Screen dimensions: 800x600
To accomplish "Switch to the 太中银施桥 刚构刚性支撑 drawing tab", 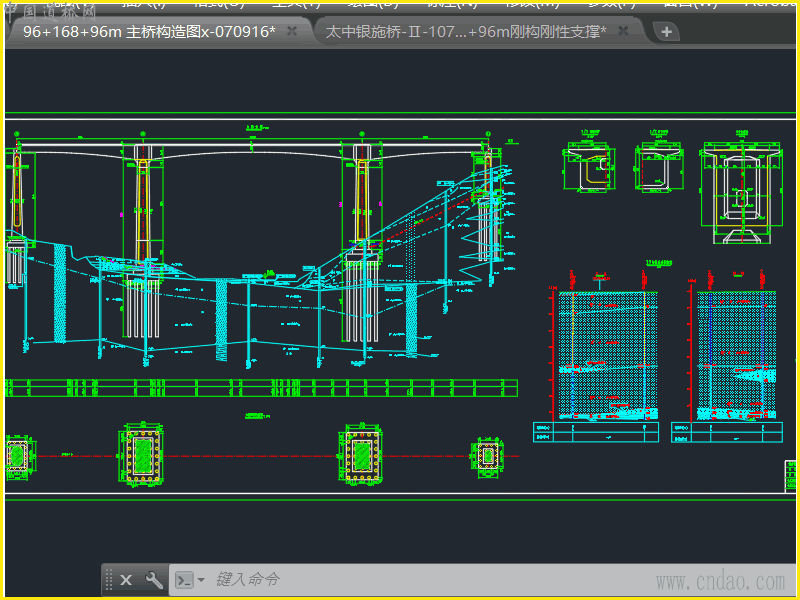I will coord(466,32).
